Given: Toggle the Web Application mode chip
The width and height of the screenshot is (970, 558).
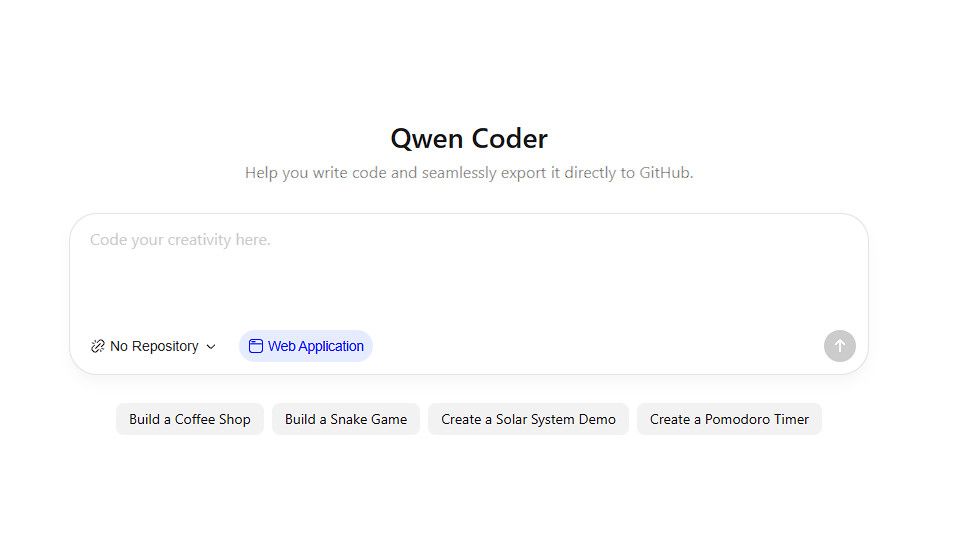Looking at the screenshot, I should 306,346.
